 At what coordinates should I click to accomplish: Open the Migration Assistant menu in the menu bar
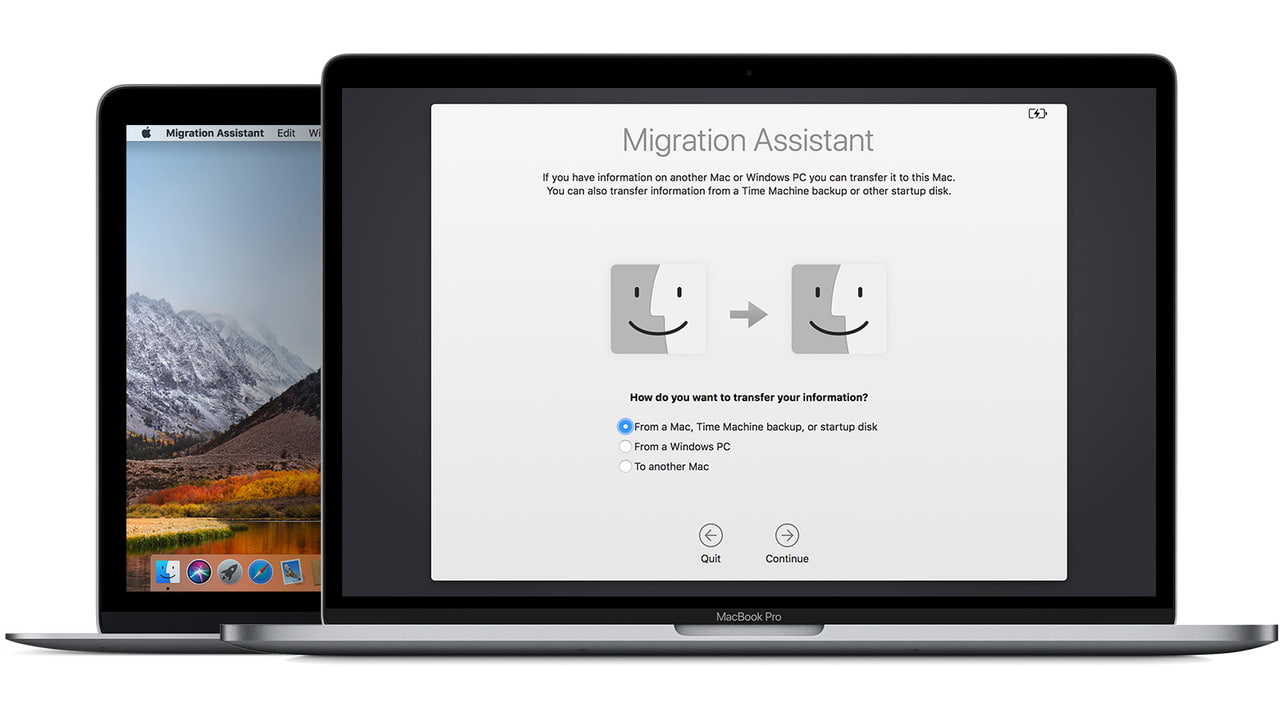coord(215,133)
